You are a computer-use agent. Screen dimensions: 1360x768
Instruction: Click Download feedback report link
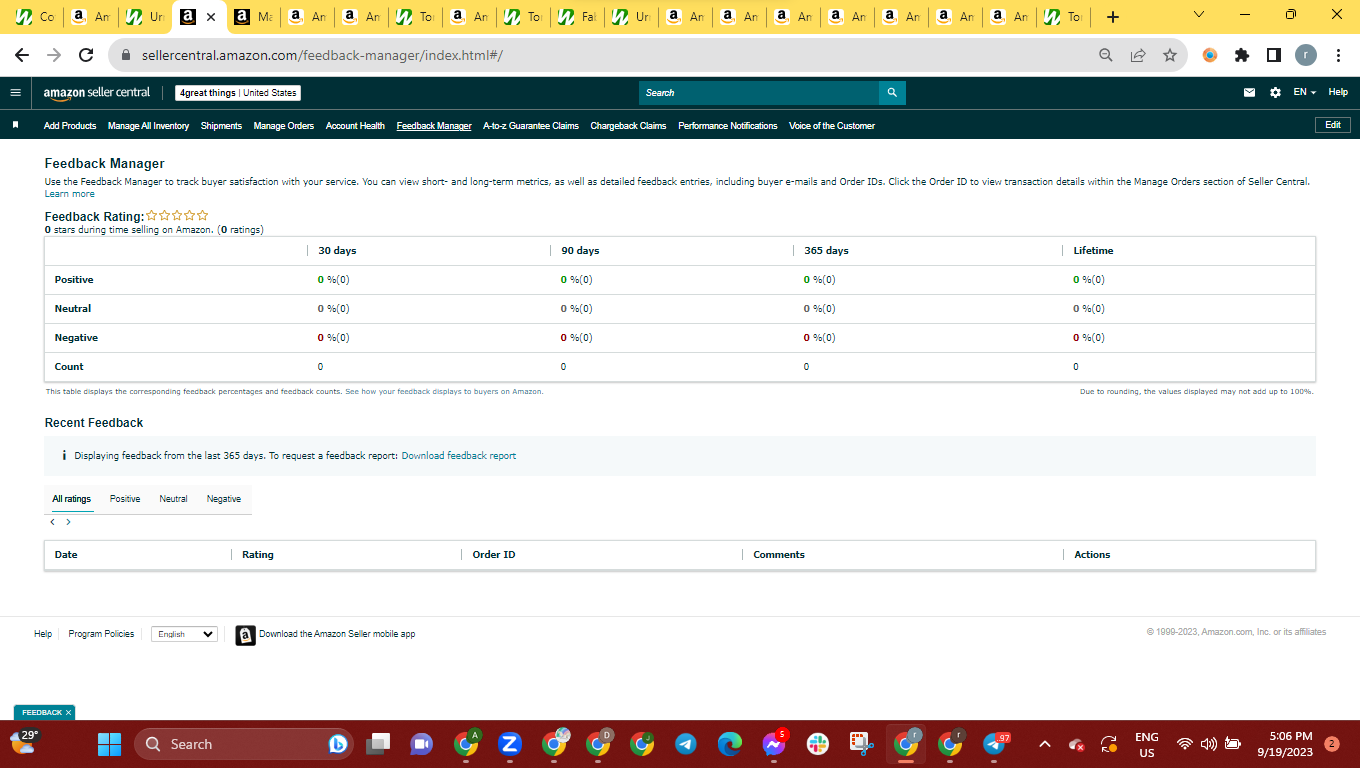459,456
